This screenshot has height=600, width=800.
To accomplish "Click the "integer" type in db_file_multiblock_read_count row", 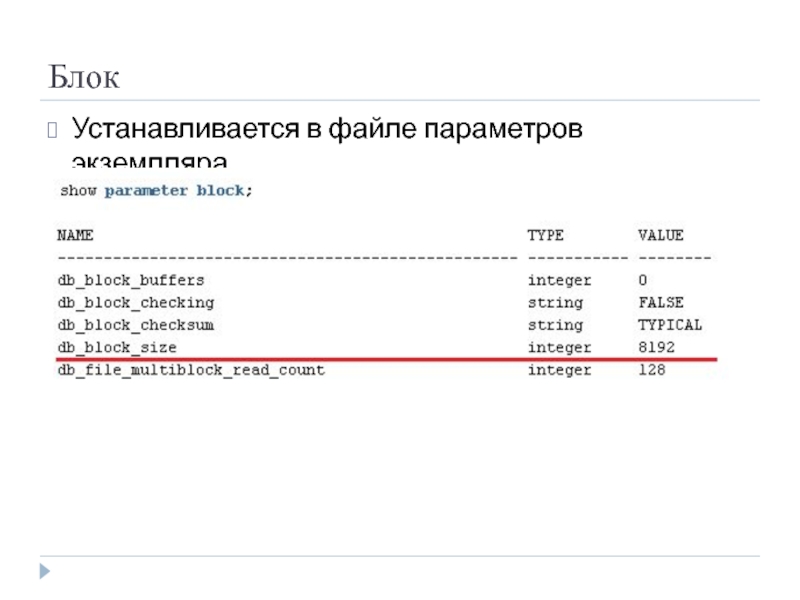I will point(559,370).
